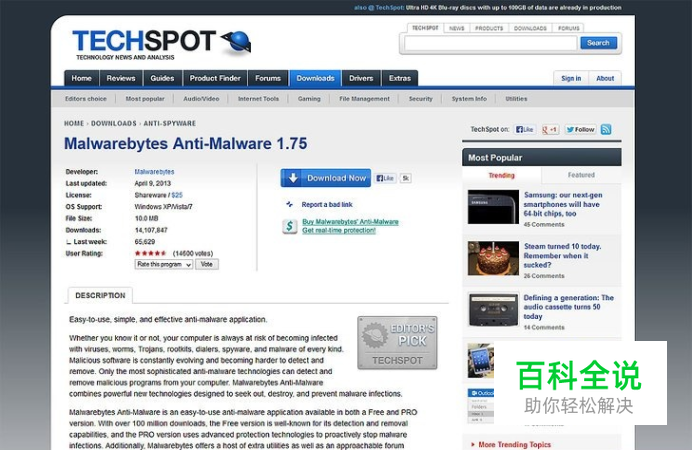692x450 pixels.
Task: Select the PRODUCTS search tab
Action: pos(489,28)
